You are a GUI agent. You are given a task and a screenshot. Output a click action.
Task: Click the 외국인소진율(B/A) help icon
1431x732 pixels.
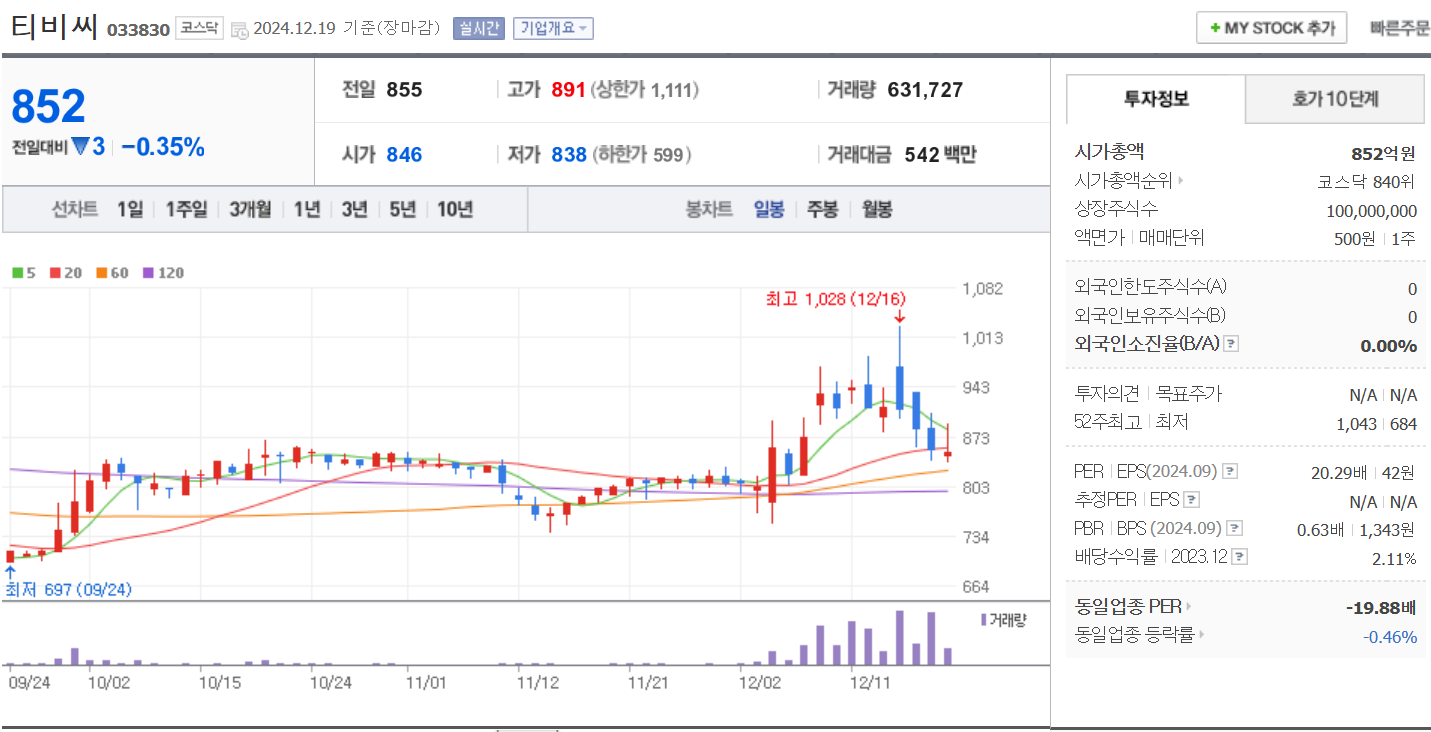[x=1231, y=344]
